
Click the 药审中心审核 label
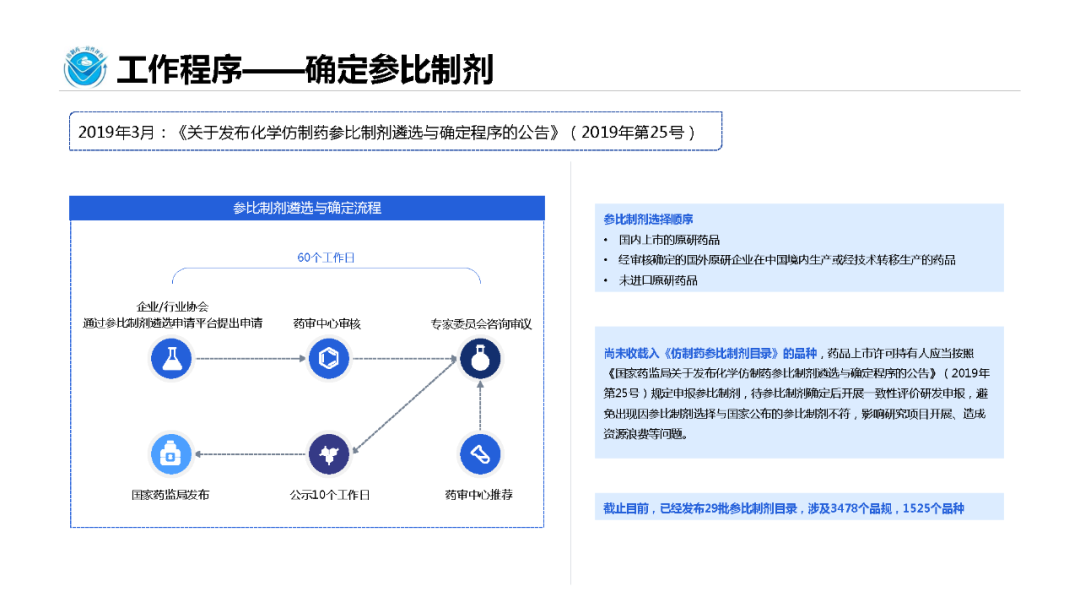[327, 324]
